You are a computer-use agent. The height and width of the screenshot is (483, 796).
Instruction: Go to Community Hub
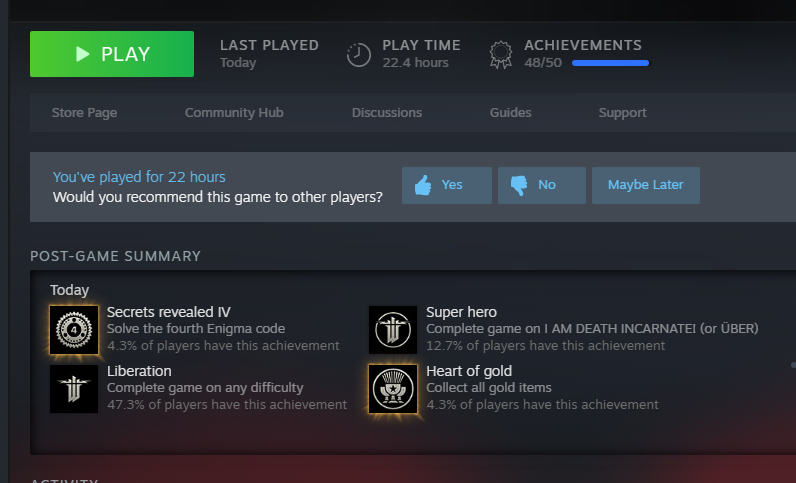click(x=234, y=113)
